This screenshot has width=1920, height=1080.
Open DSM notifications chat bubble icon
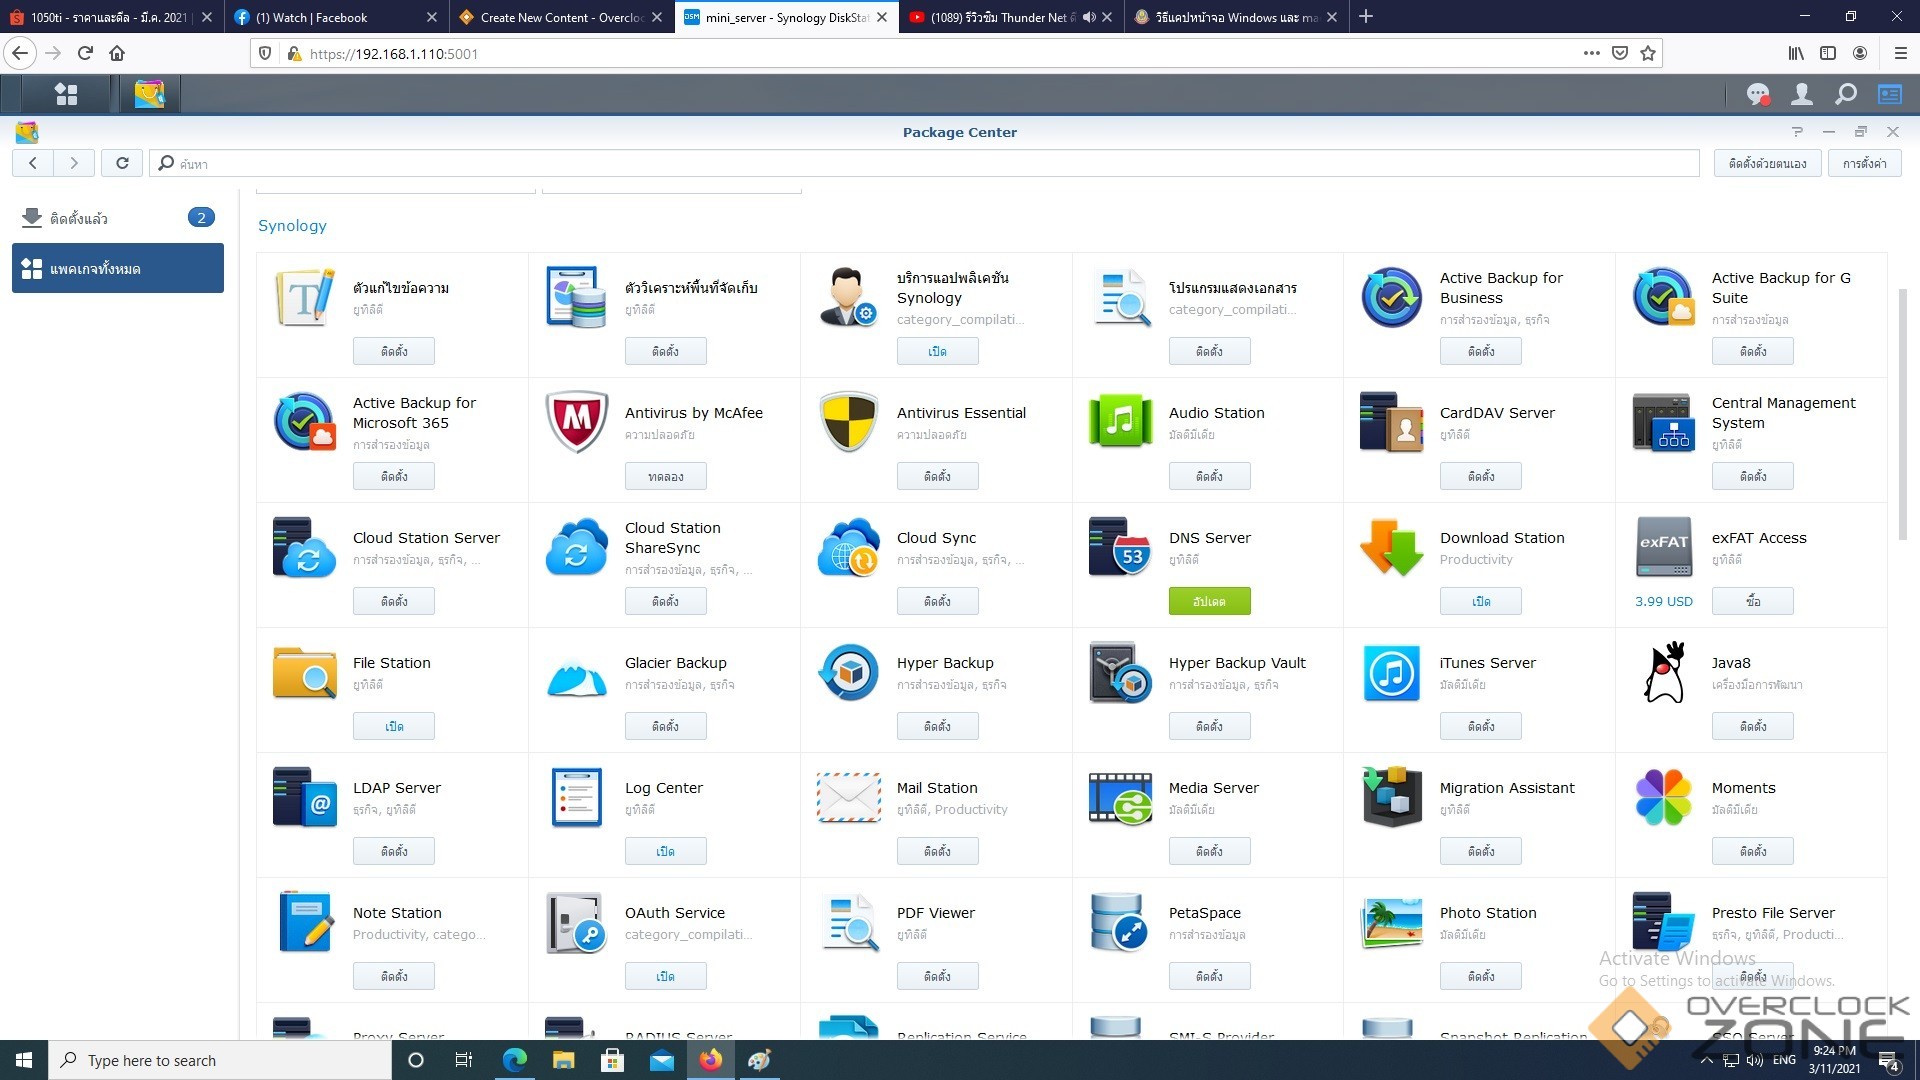pos(1757,94)
